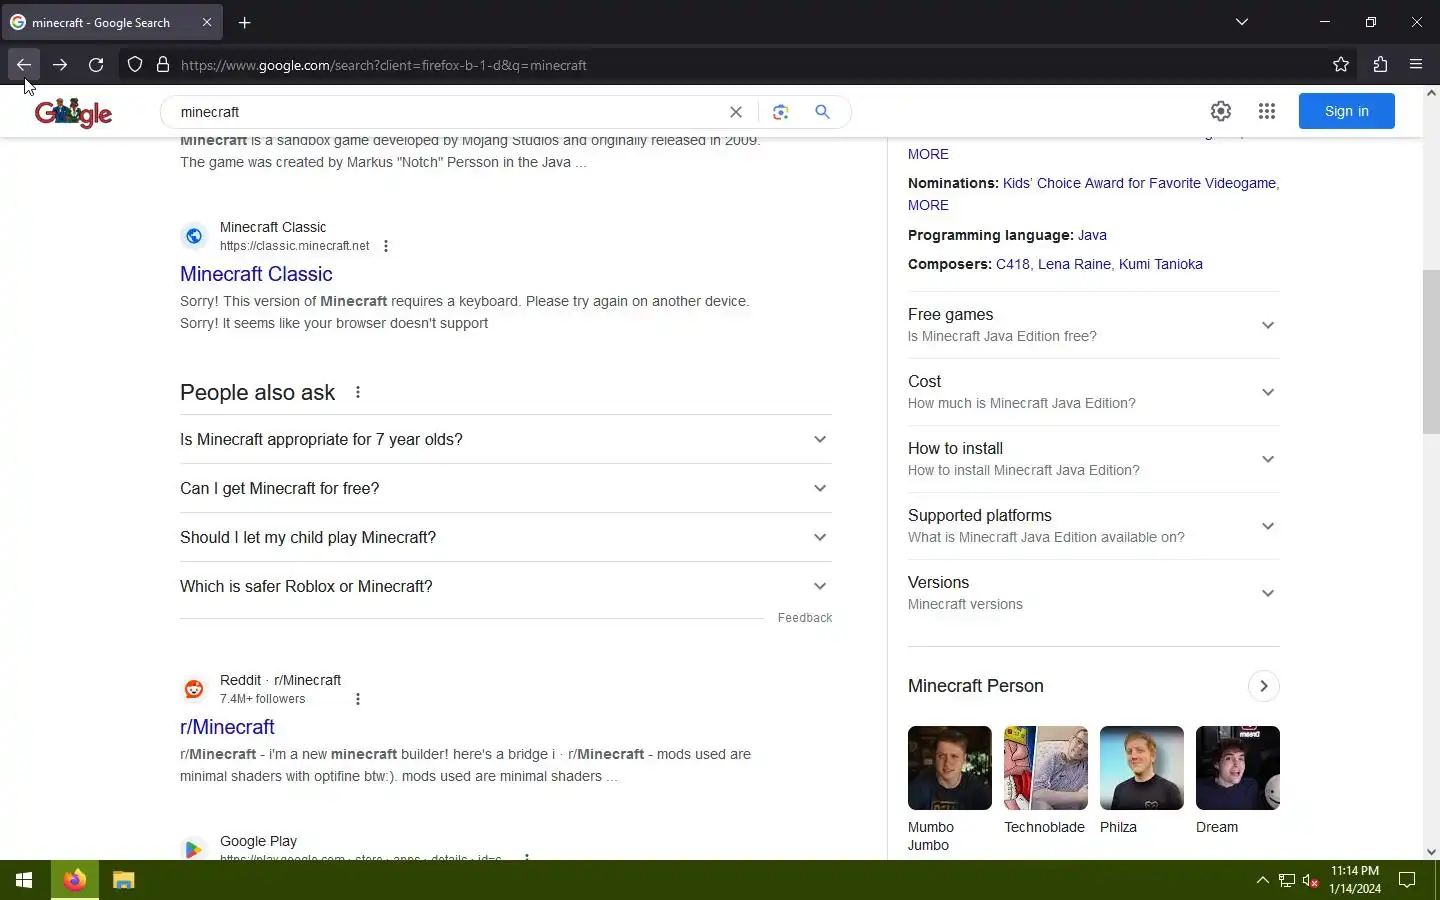This screenshot has height=900, width=1440.
Task: Open the more options dots for Minecraft Classic
Action: tap(386, 246)
